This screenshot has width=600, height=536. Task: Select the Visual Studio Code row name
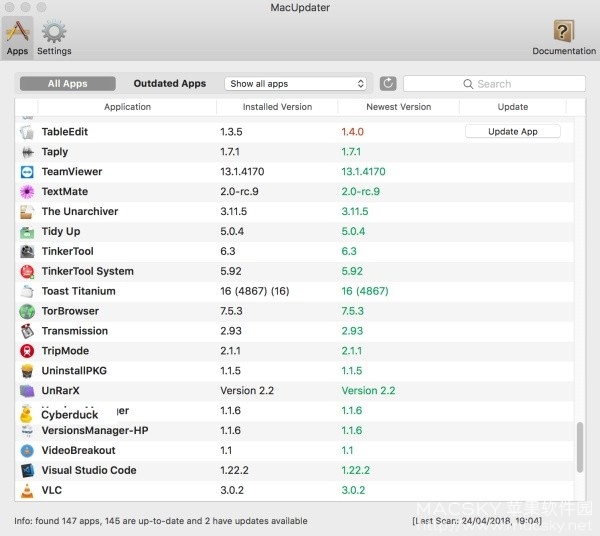tap(89, 470)
